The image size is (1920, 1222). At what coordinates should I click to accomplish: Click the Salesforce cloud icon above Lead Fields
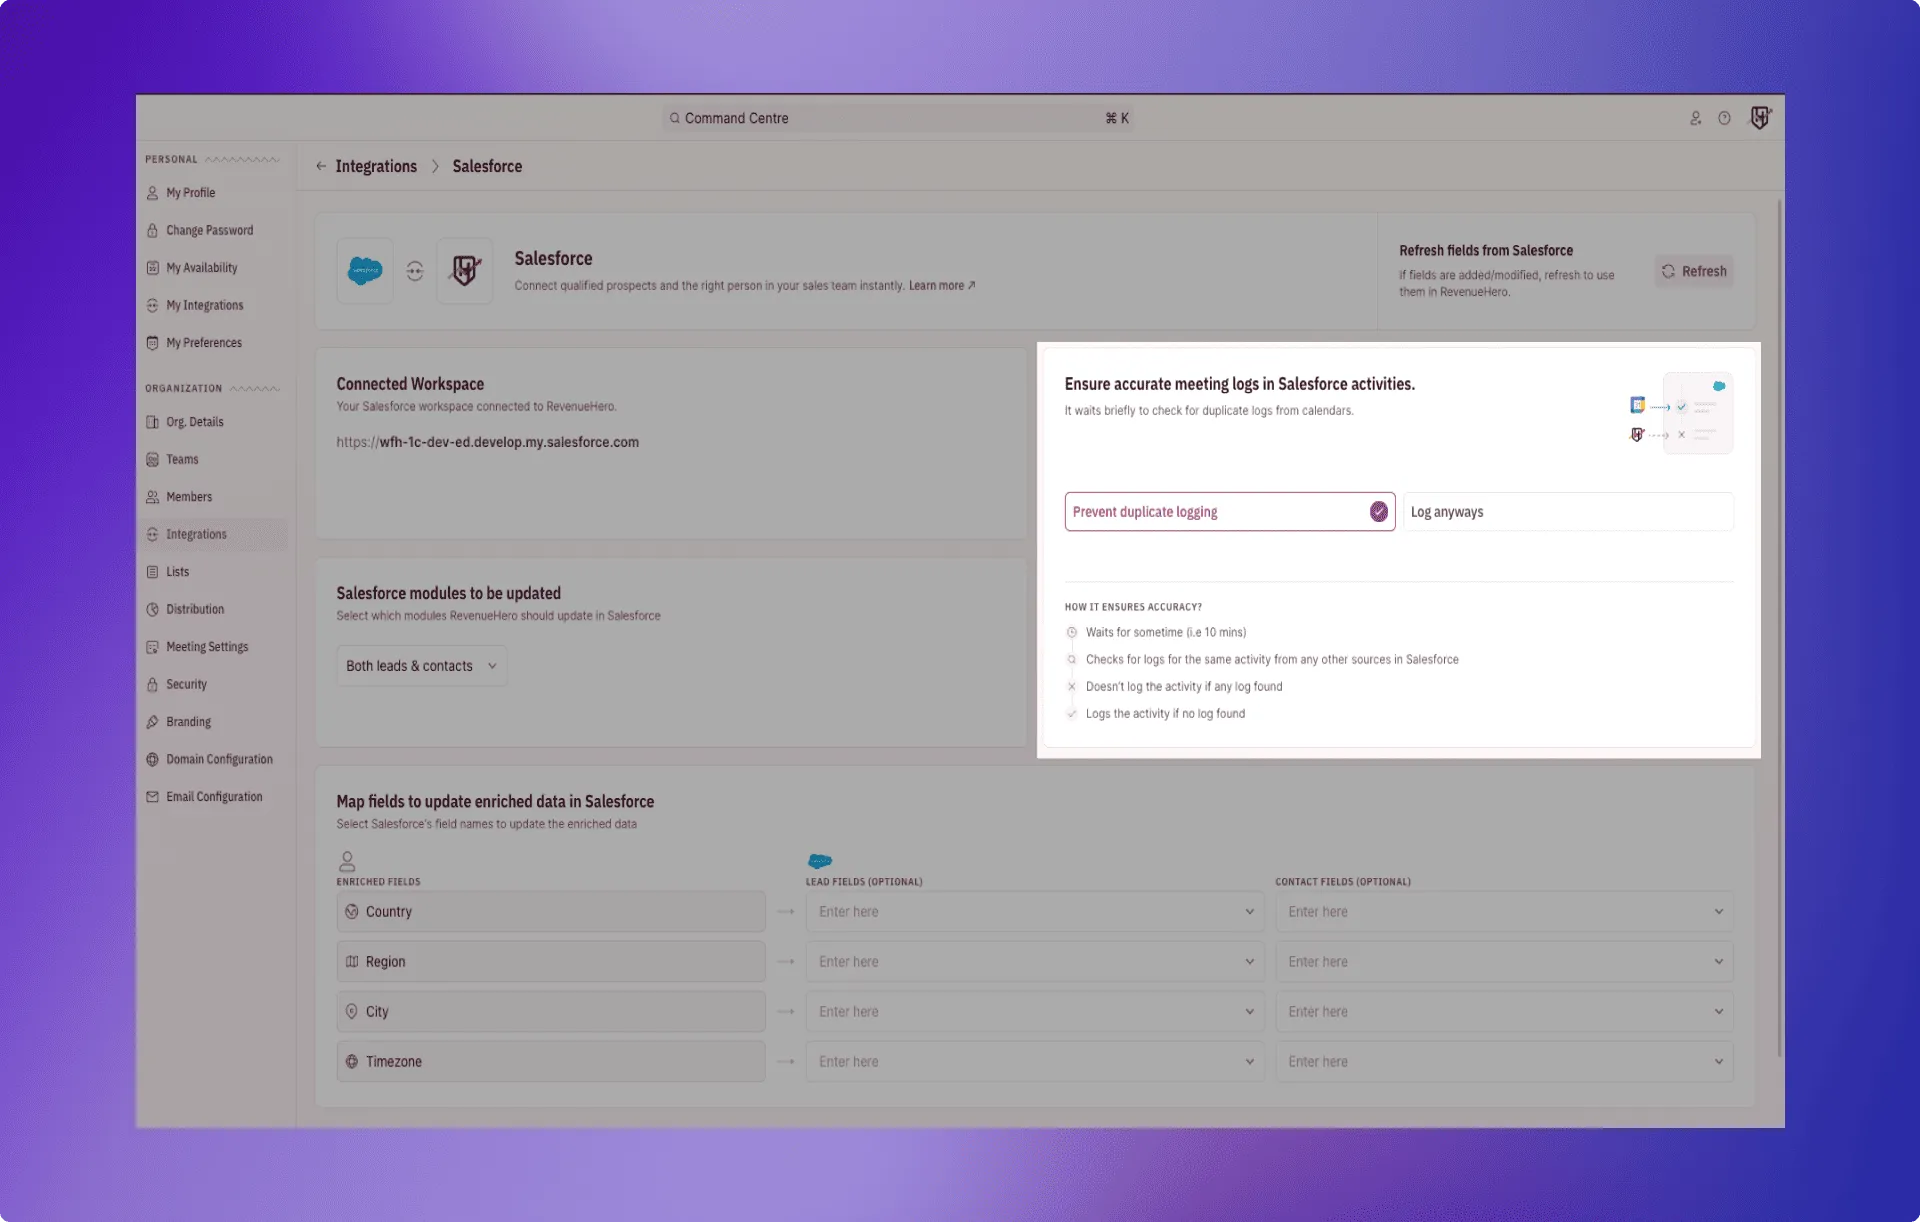[820, 861]
